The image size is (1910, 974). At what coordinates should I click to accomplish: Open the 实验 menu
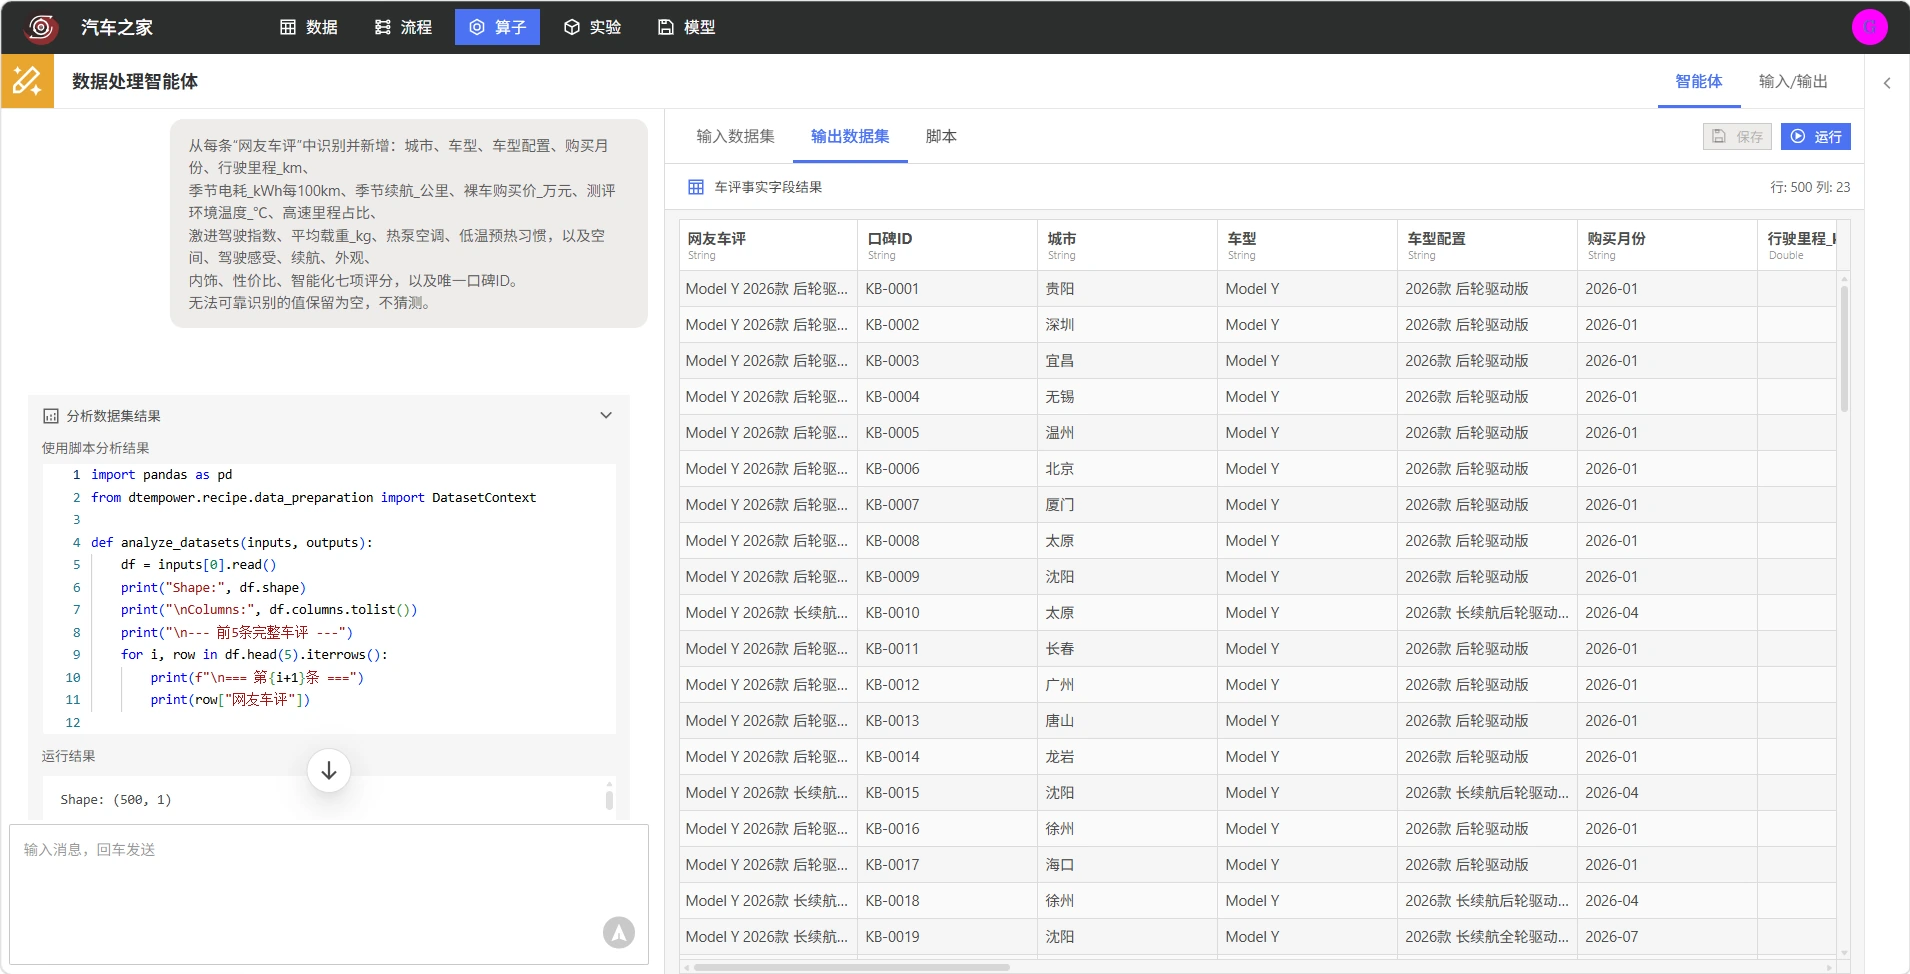(592, 27)
